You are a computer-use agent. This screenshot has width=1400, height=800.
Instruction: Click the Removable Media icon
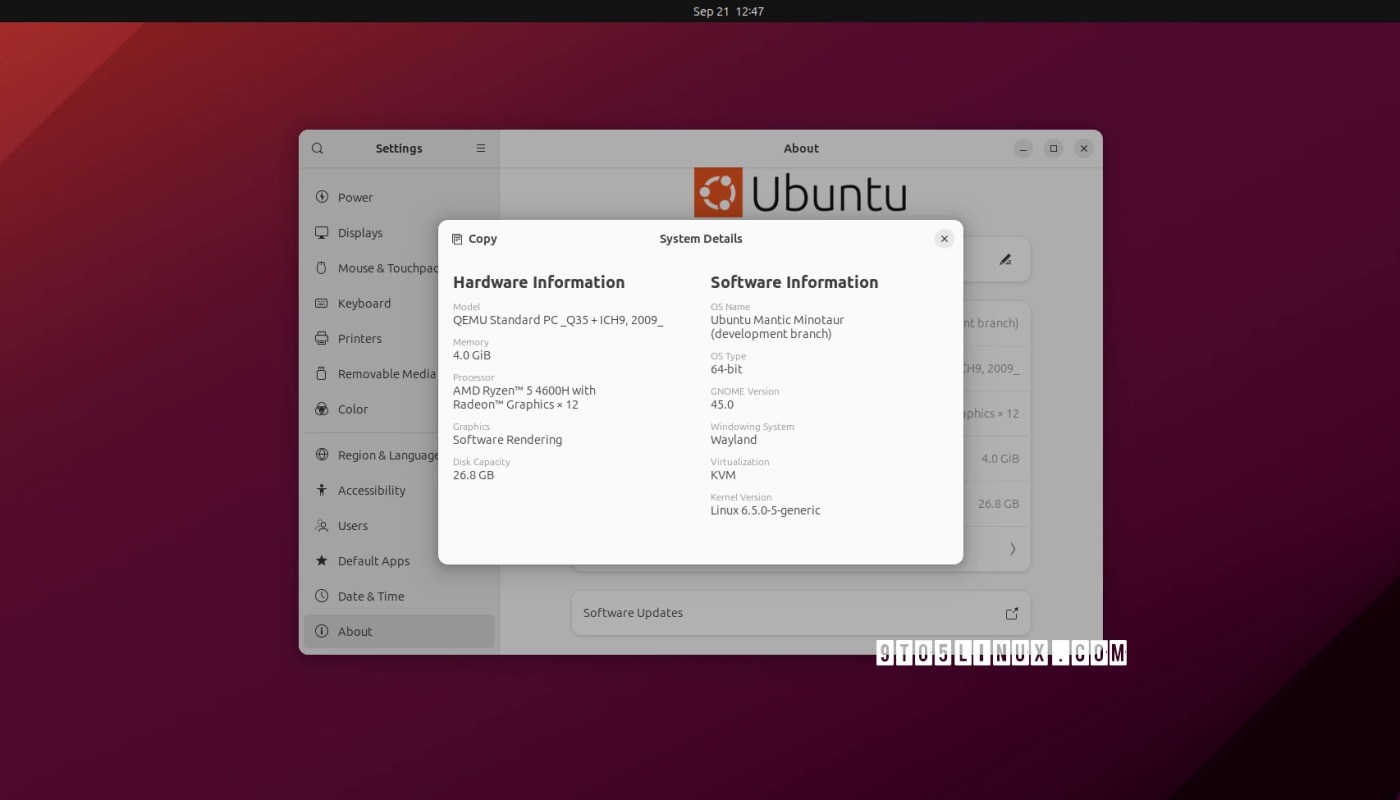pos(322,374)
